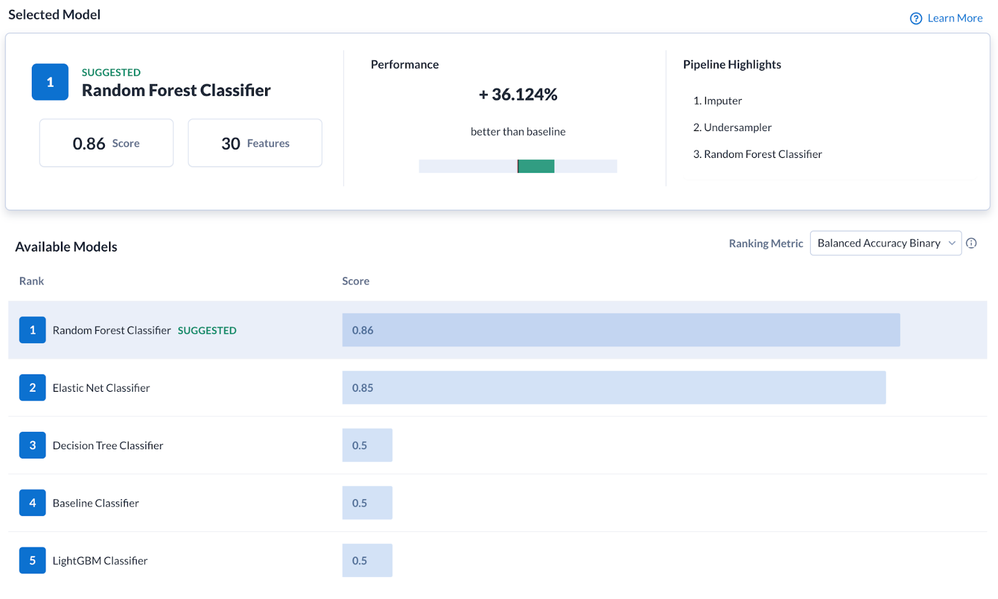Click rank 1 badge in Available Models list

click(x=32, y=330)
